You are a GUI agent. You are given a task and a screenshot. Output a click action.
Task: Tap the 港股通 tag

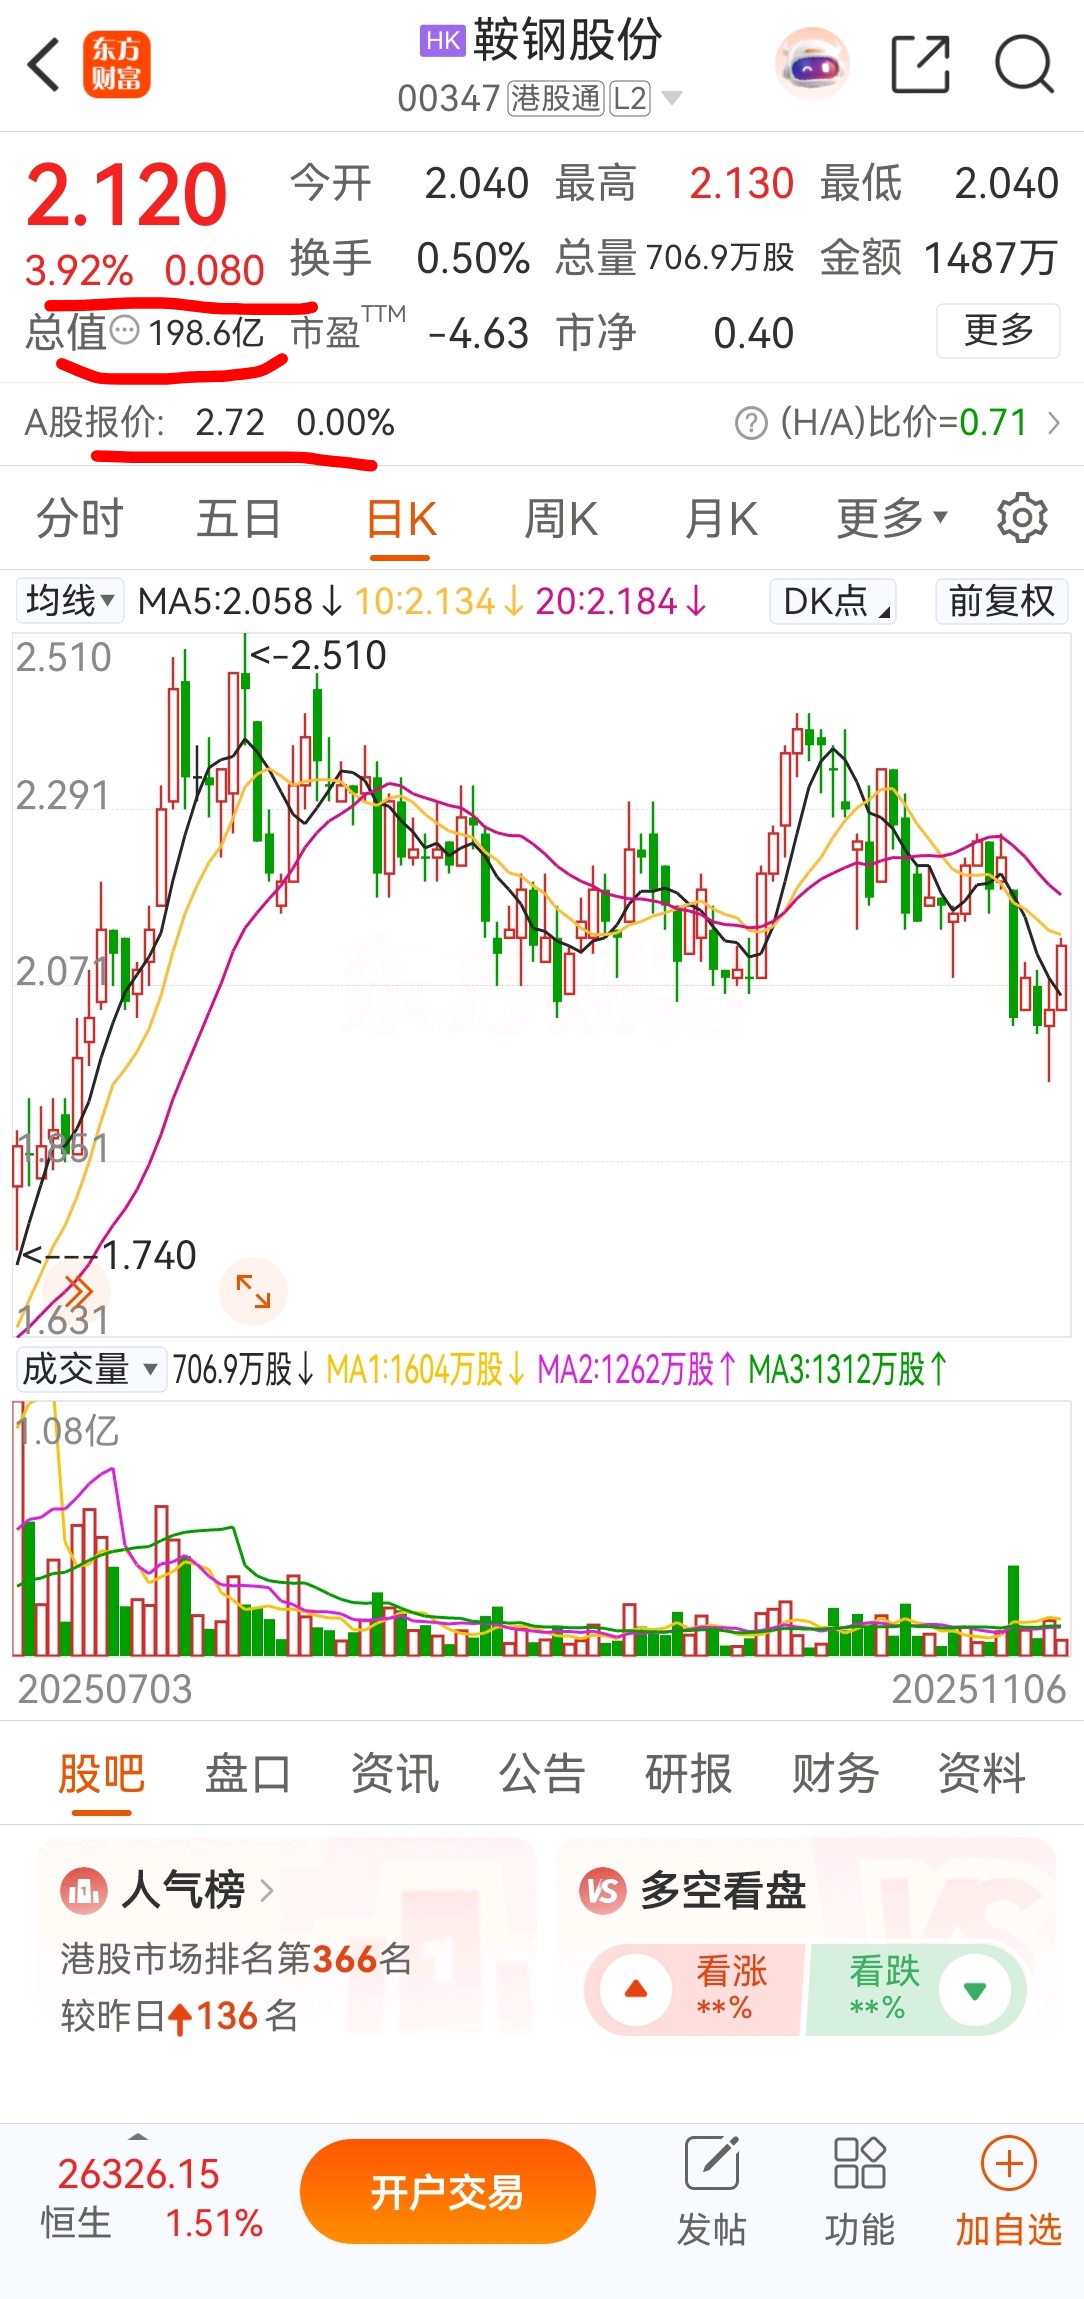point(556,98)
